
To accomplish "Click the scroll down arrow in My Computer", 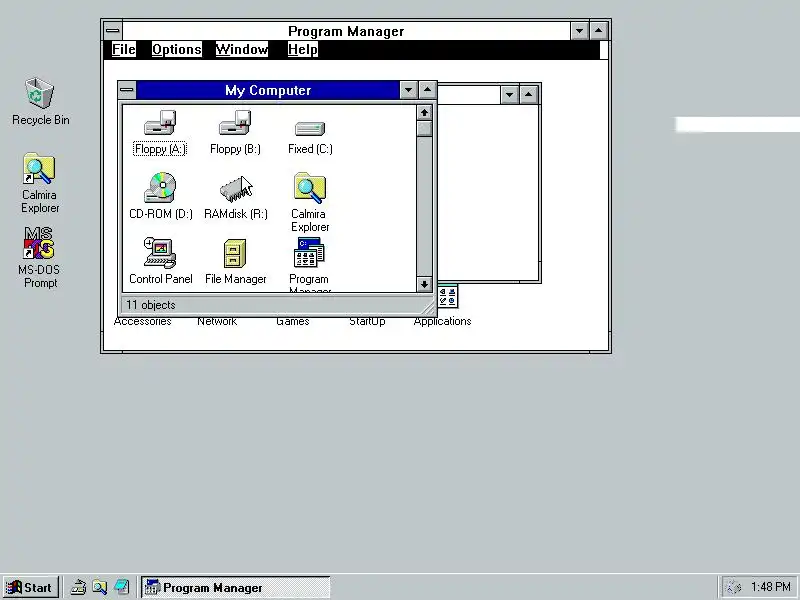I will click(x=424, y=284).
